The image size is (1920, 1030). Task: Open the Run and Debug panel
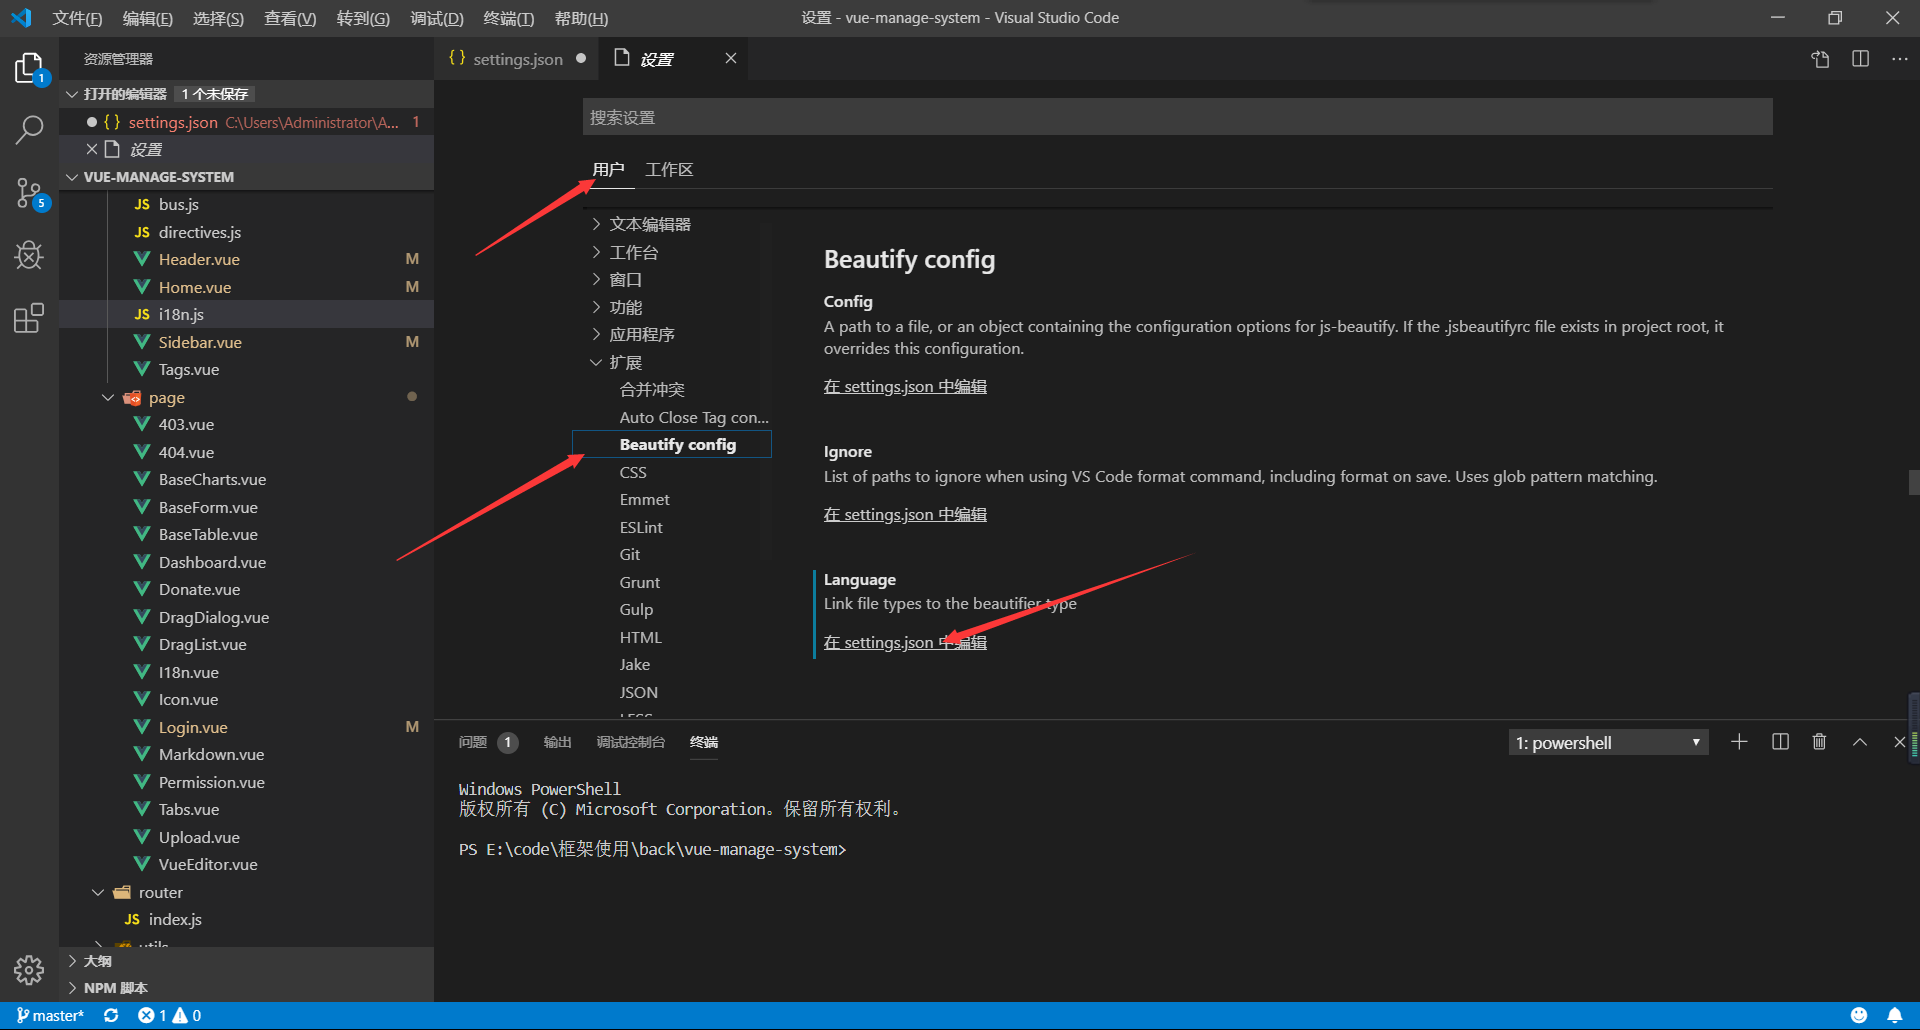(x=29, y=255)
